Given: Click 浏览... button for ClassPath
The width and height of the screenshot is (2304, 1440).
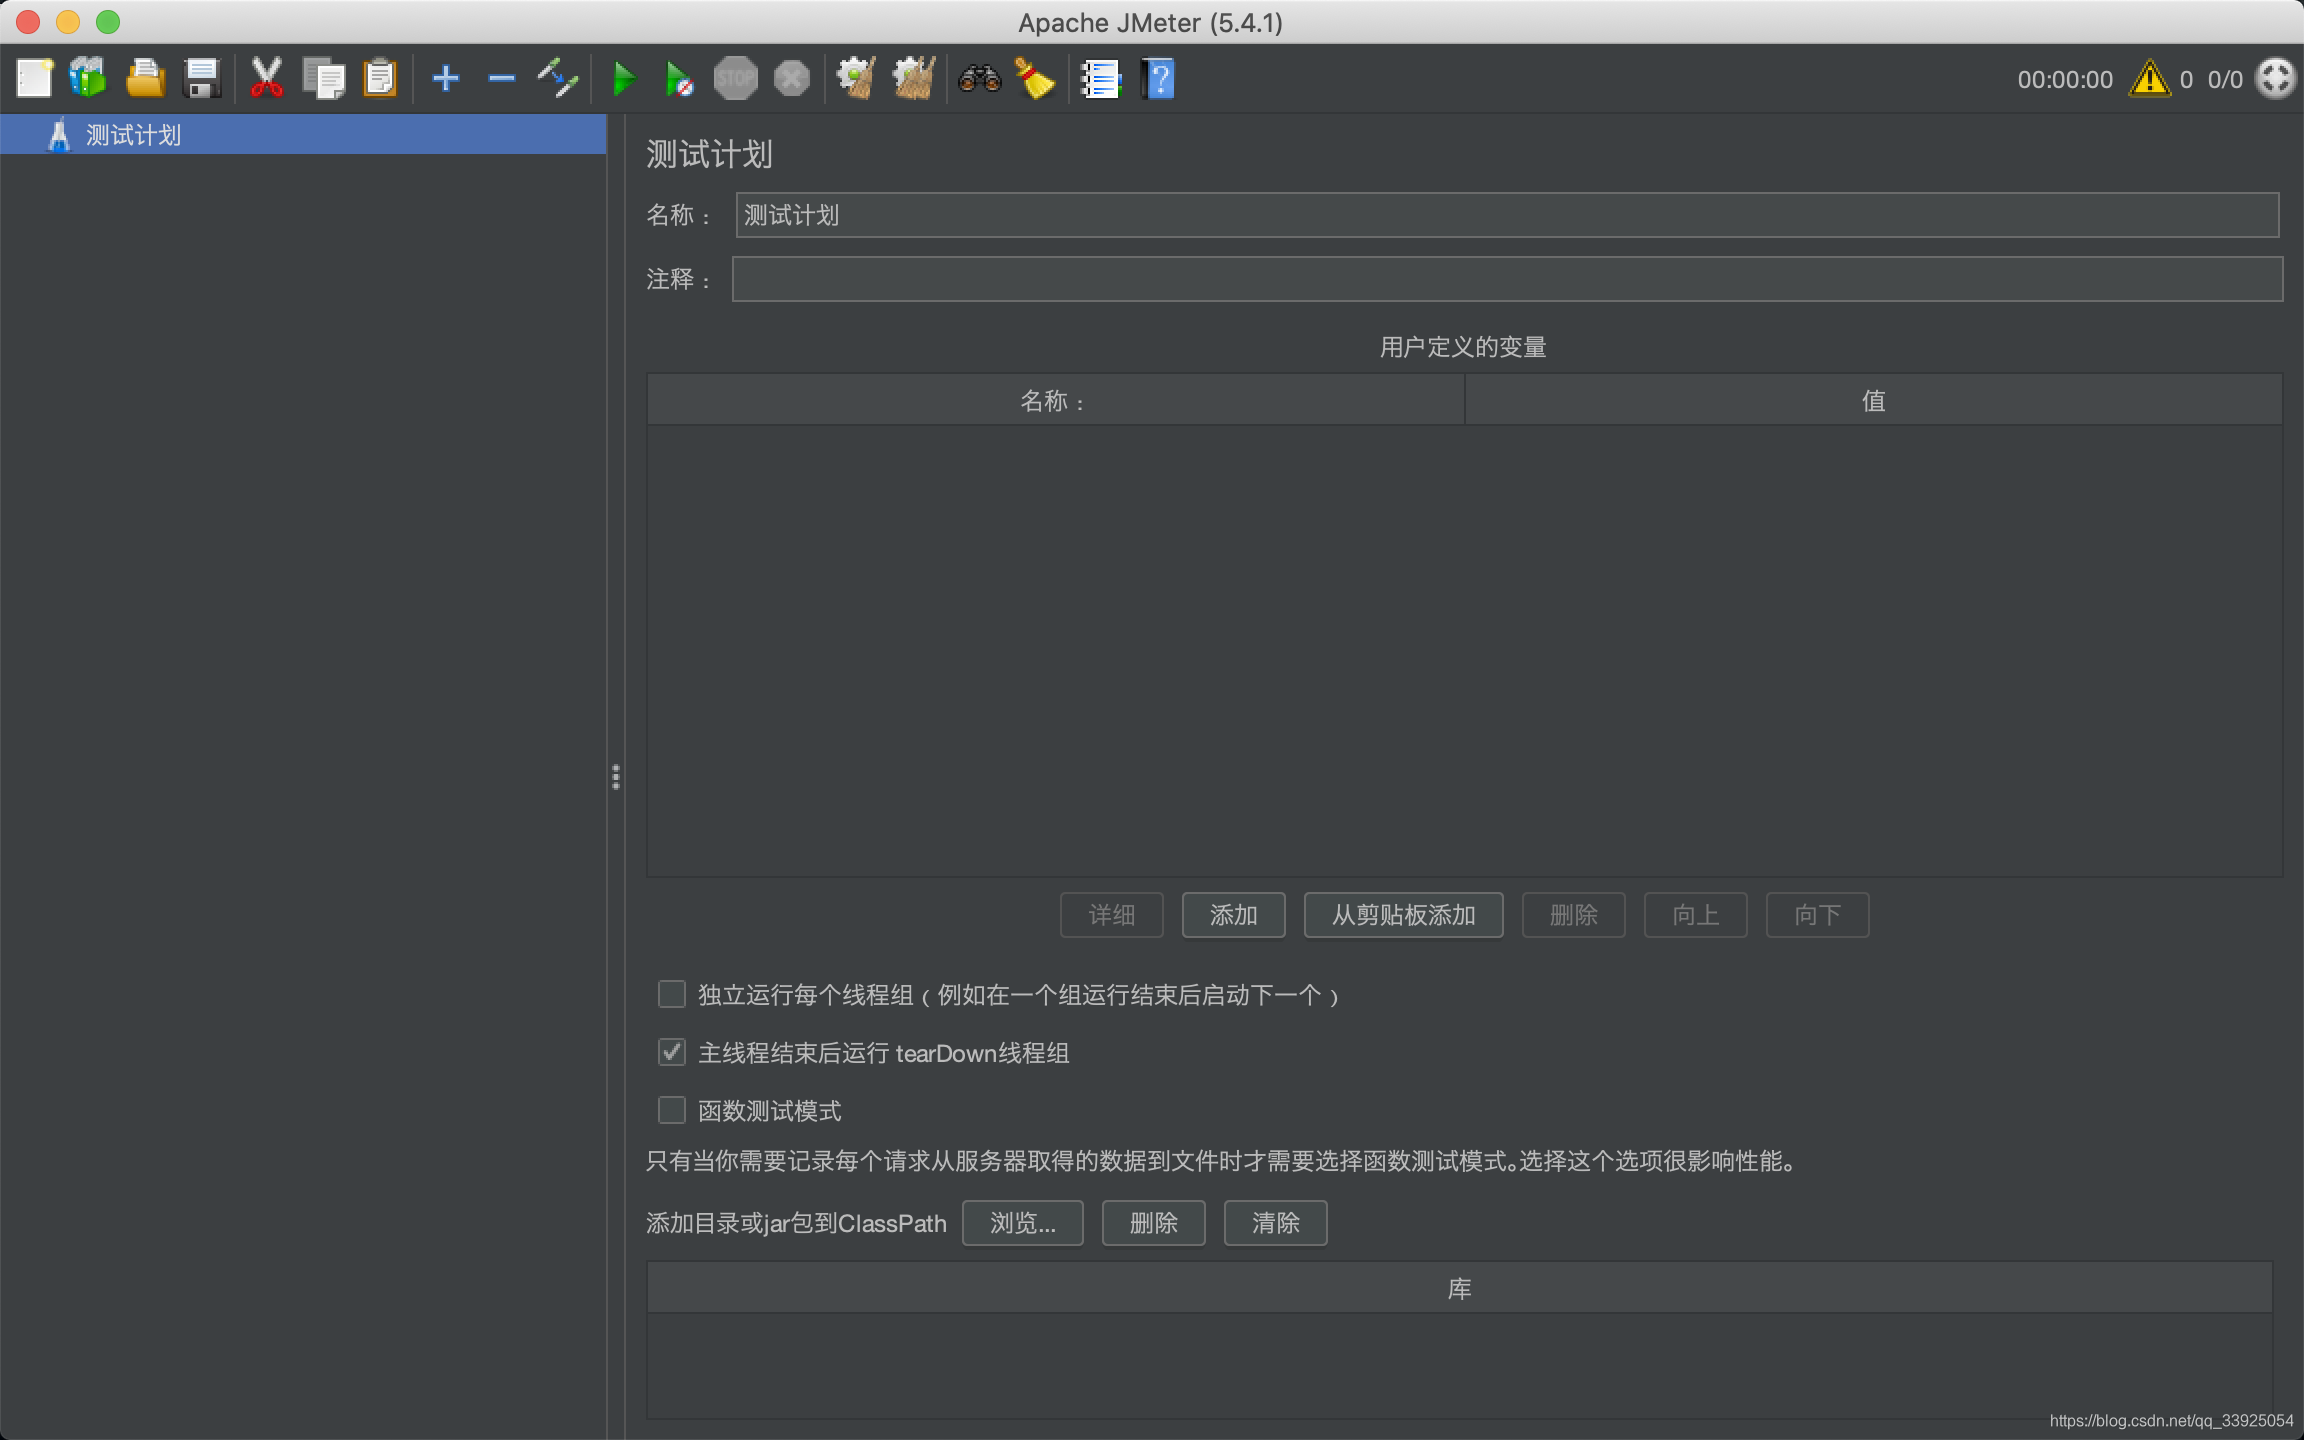Looking at the screenshot, I should pyautogui.click(x=1022, y=1223).
